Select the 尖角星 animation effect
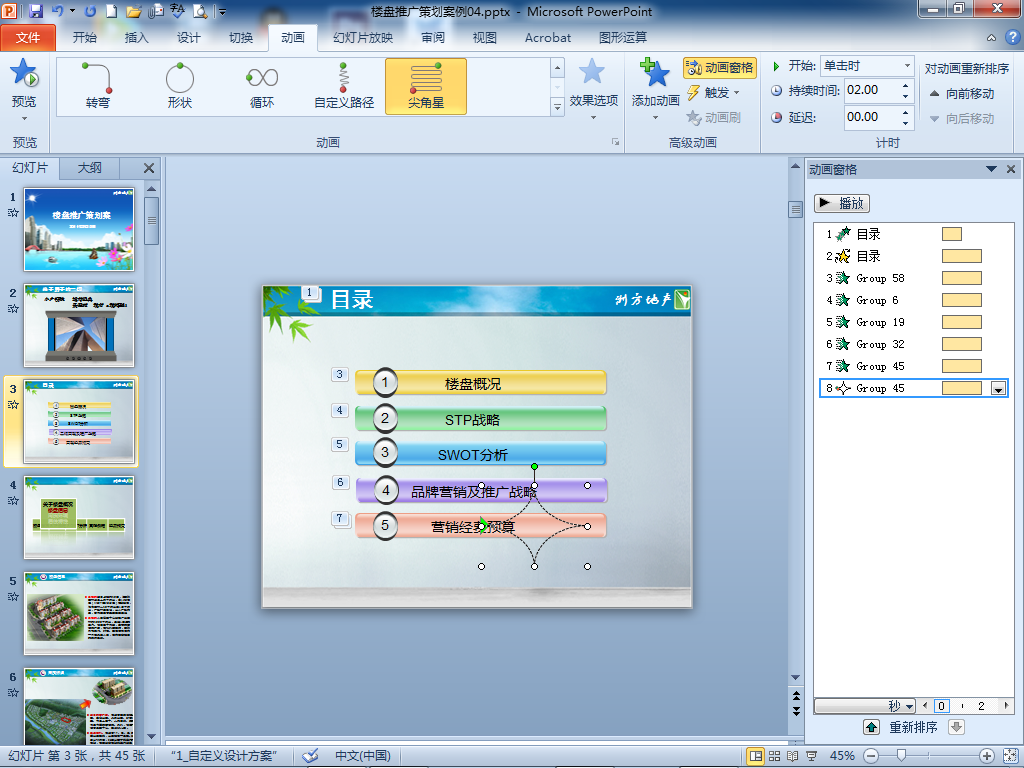This screenshot has height=768, width=1024. pos(426,86)
